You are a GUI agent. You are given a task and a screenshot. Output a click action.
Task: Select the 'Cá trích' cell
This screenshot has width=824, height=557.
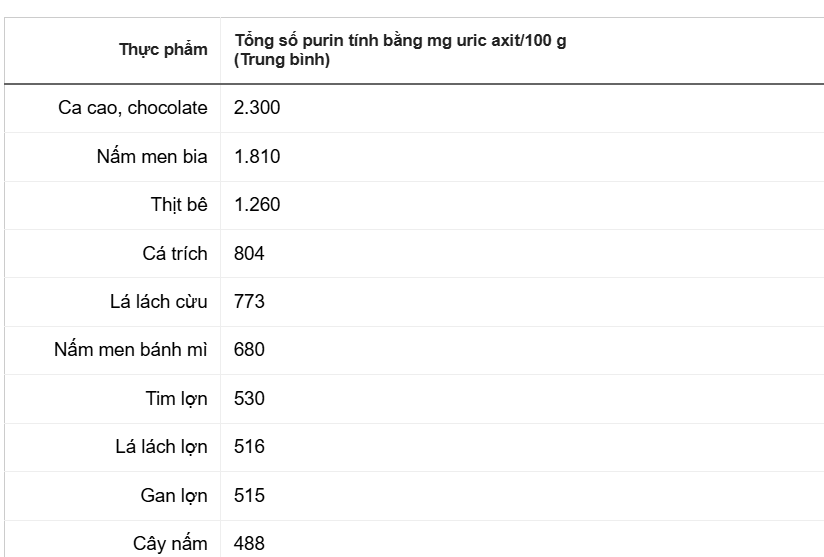(175, 254)
